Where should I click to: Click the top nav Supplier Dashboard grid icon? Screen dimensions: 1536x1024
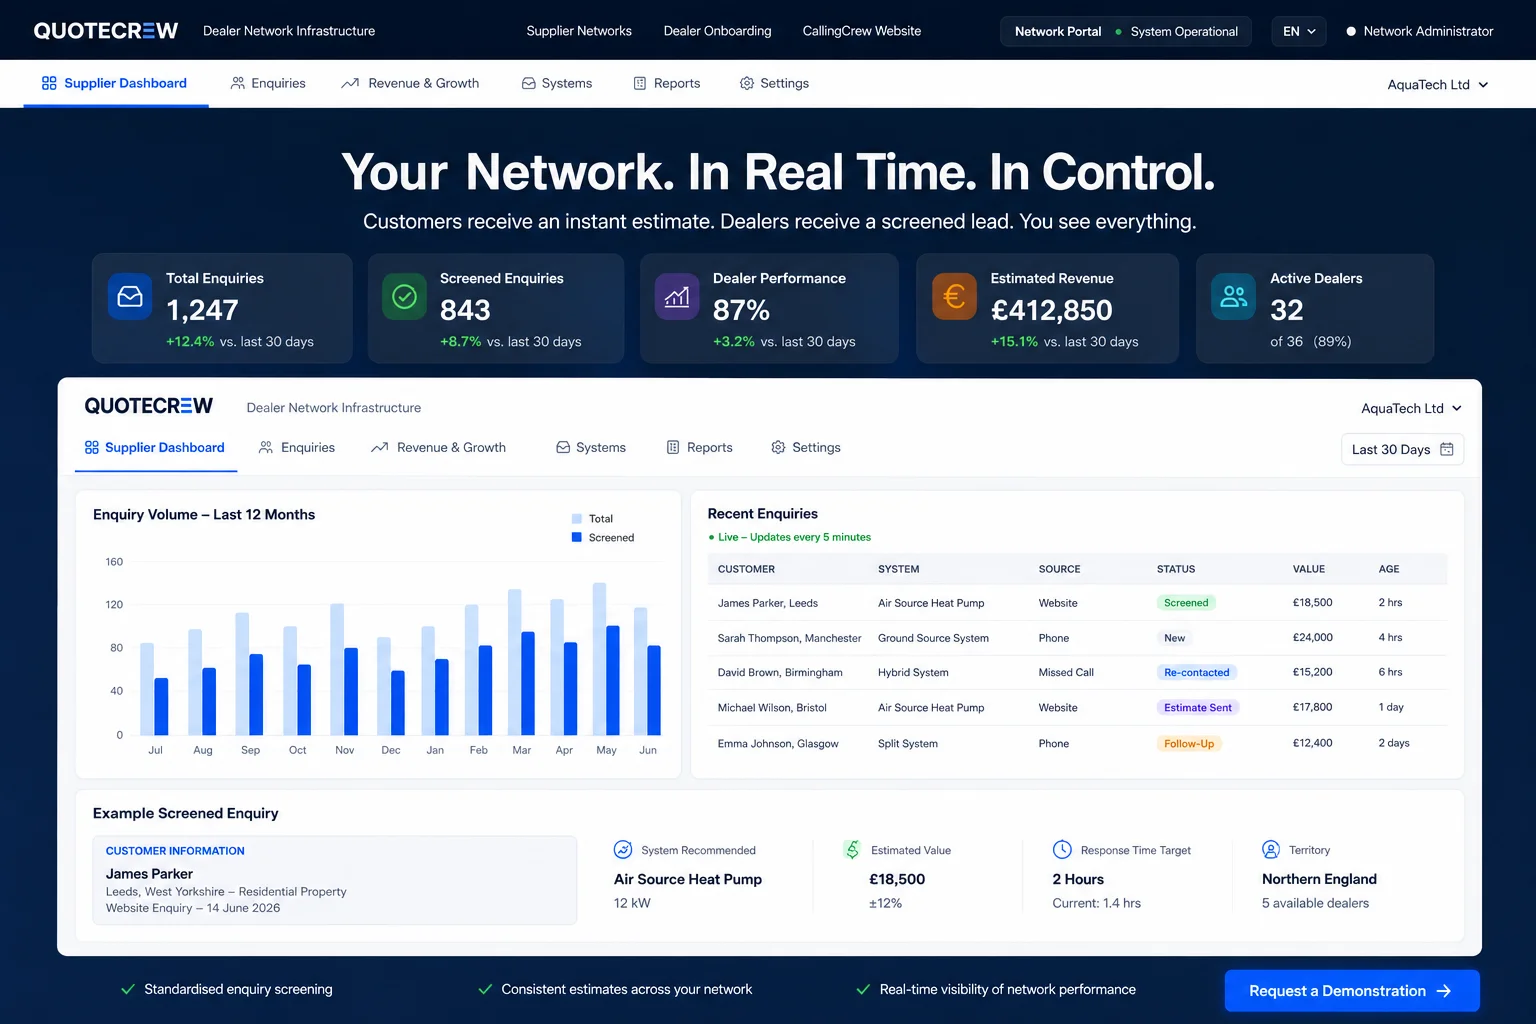point(49,83)
